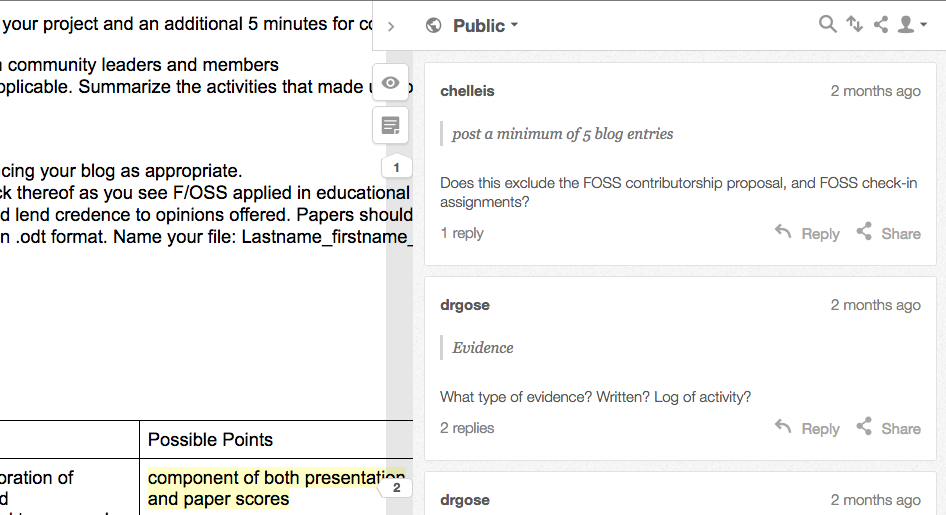Select annotation bucket marker labeled 1
Image resolution: width=946 pixels, height=515 pixels.
(396, 168)
